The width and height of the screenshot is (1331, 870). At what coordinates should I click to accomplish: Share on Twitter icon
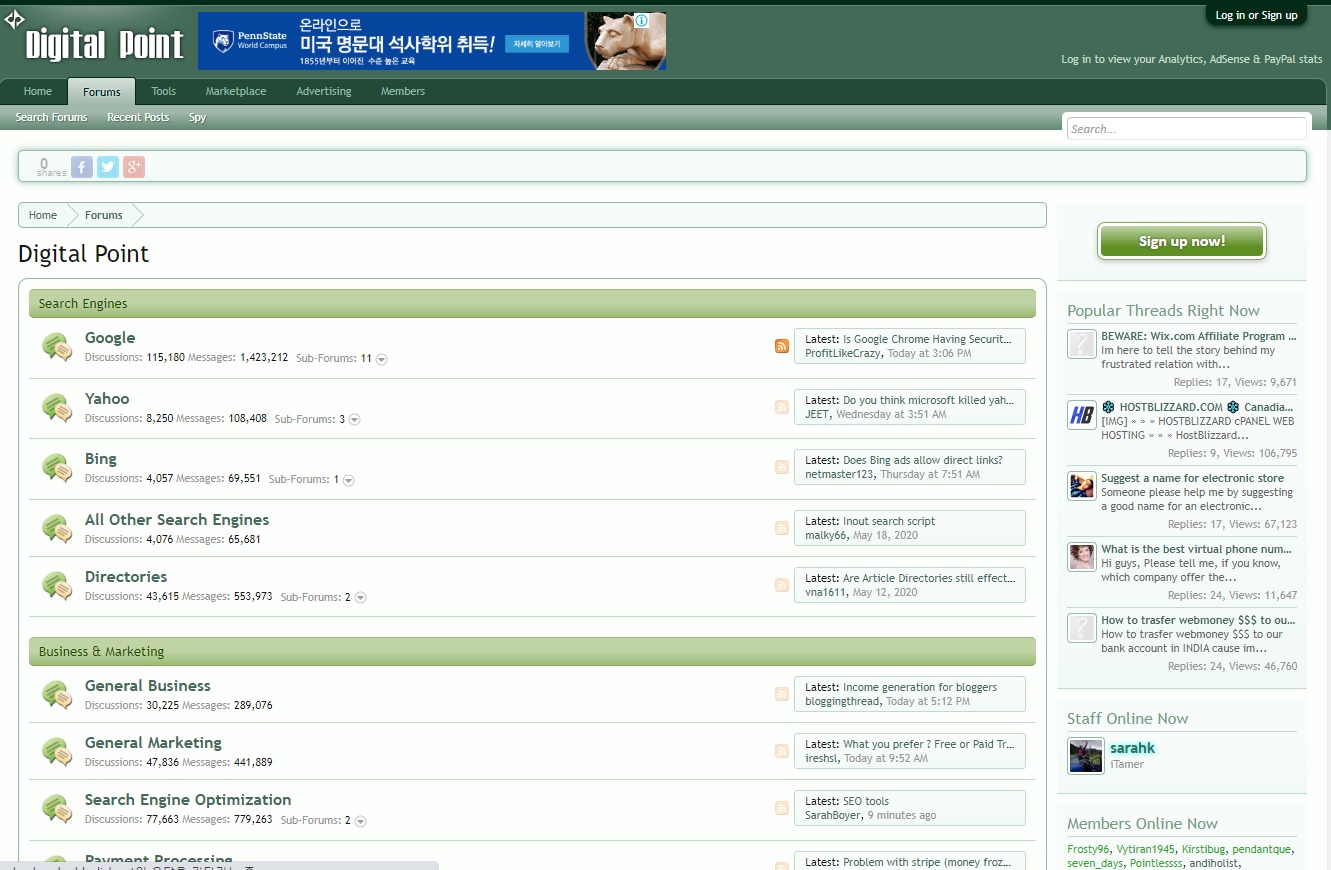(x=108, y=167)
